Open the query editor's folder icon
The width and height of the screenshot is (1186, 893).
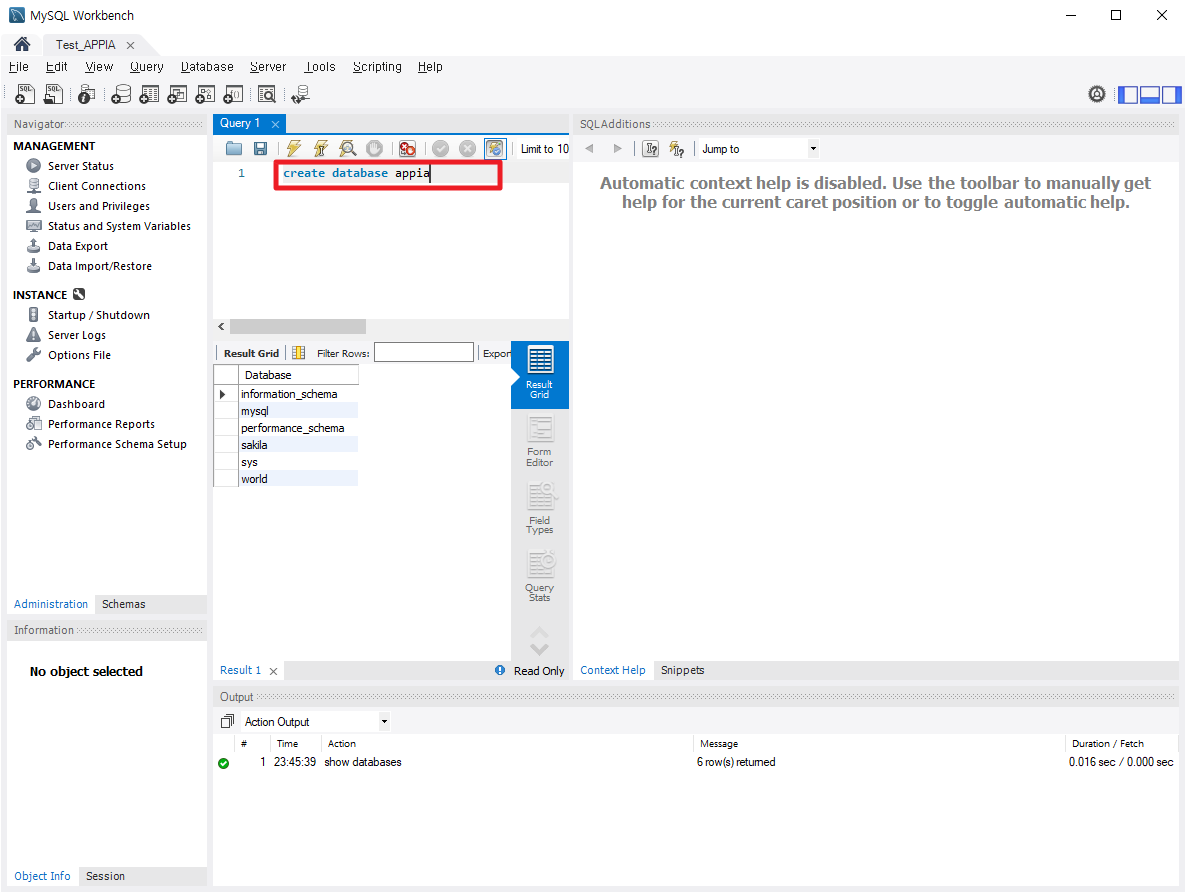[x=234, y=148]
